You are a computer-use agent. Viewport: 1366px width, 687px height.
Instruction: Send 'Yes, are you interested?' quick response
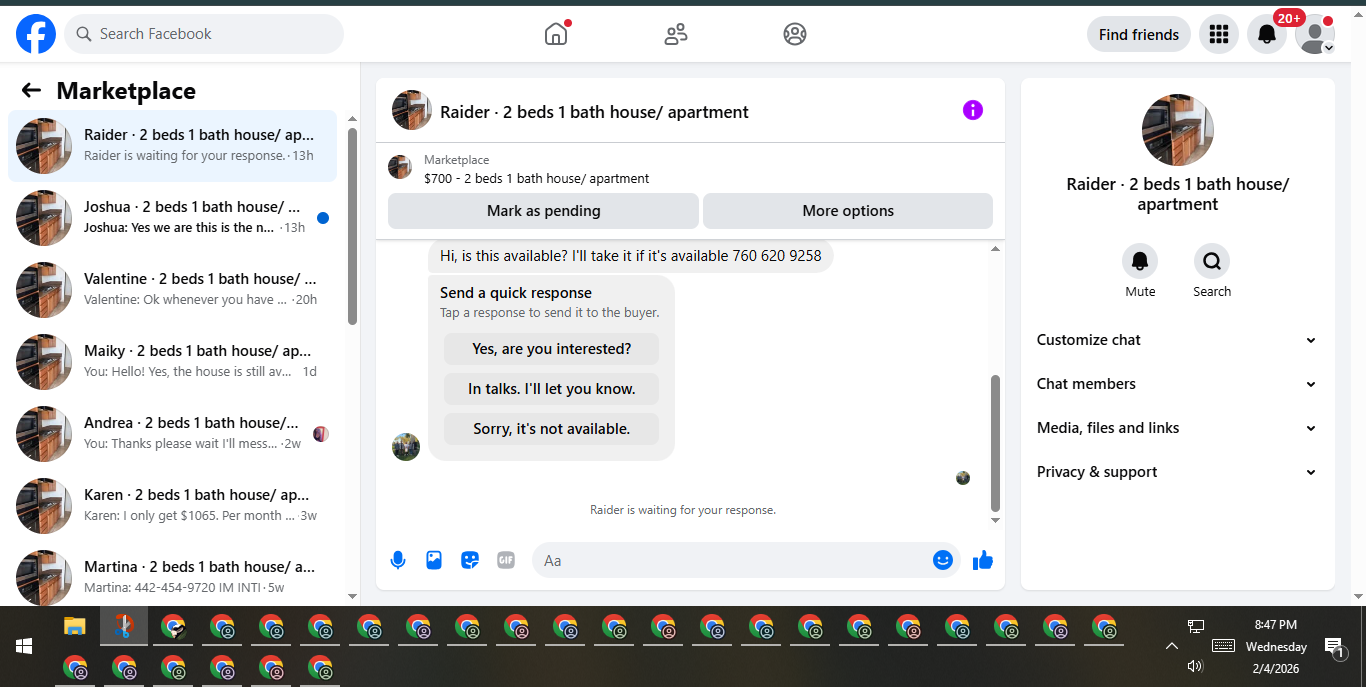coord(551,349)
